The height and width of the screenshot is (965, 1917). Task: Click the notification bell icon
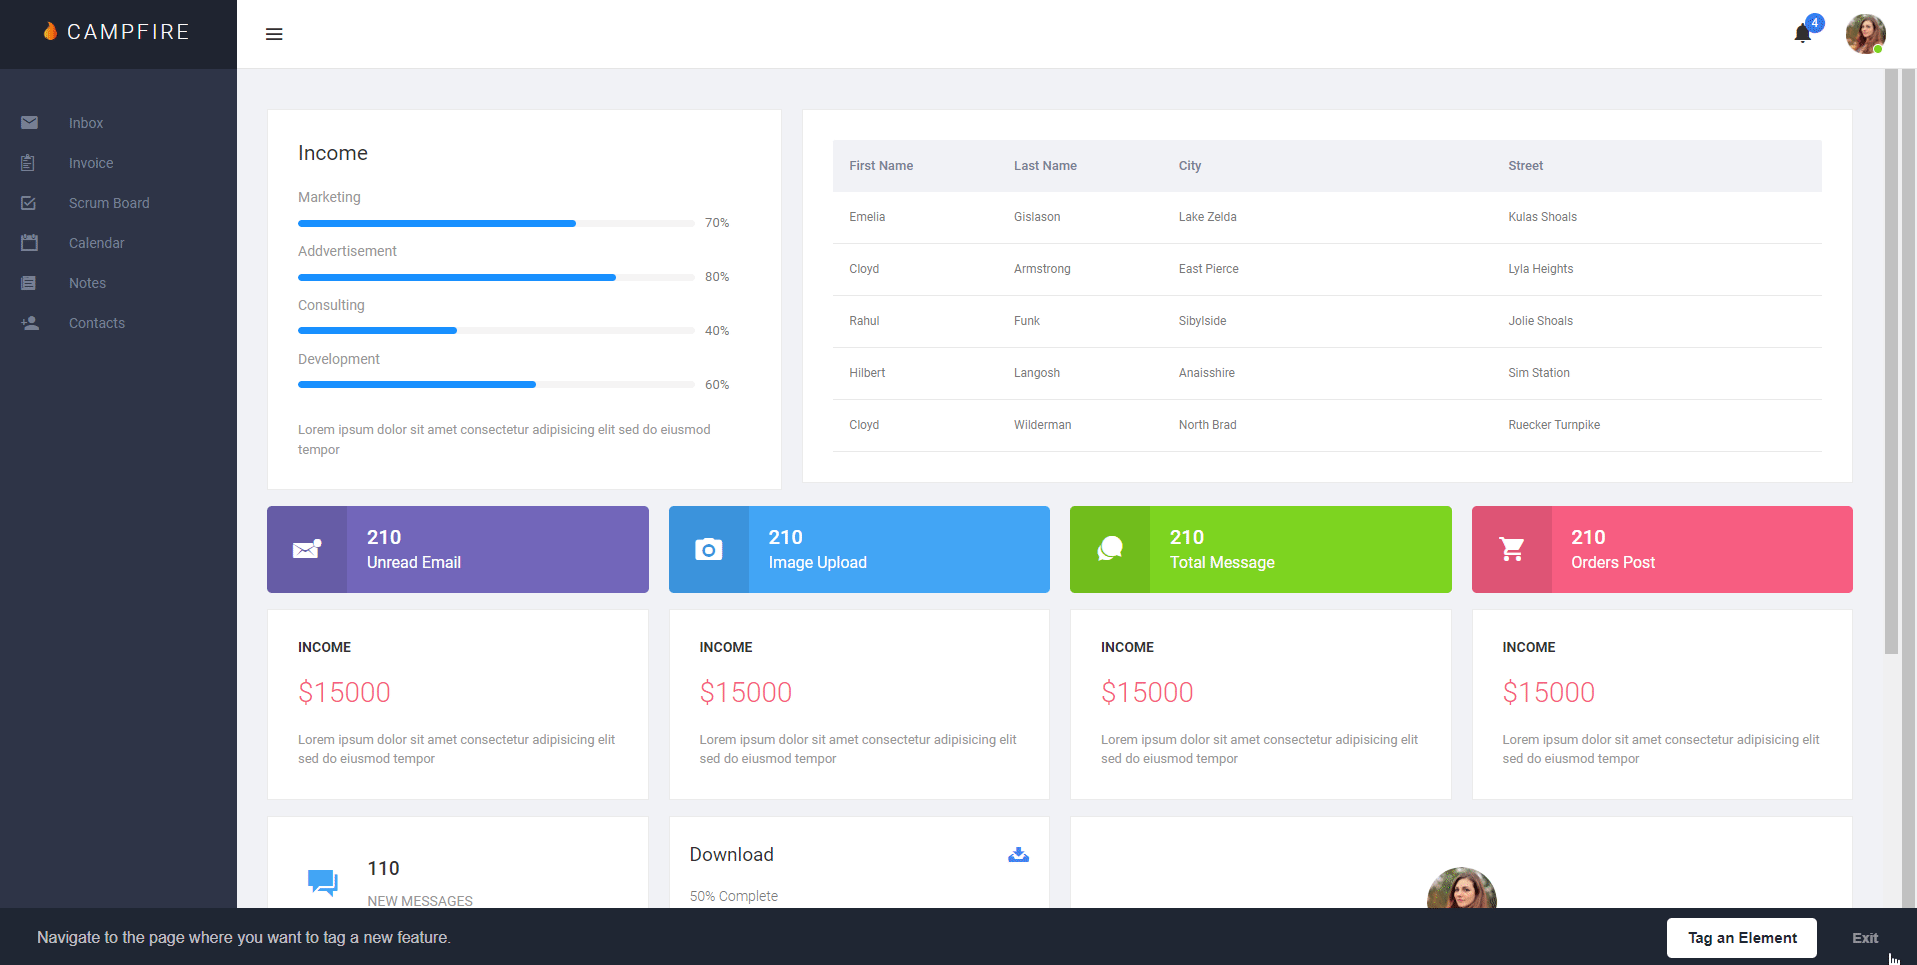coord(1802,33)
